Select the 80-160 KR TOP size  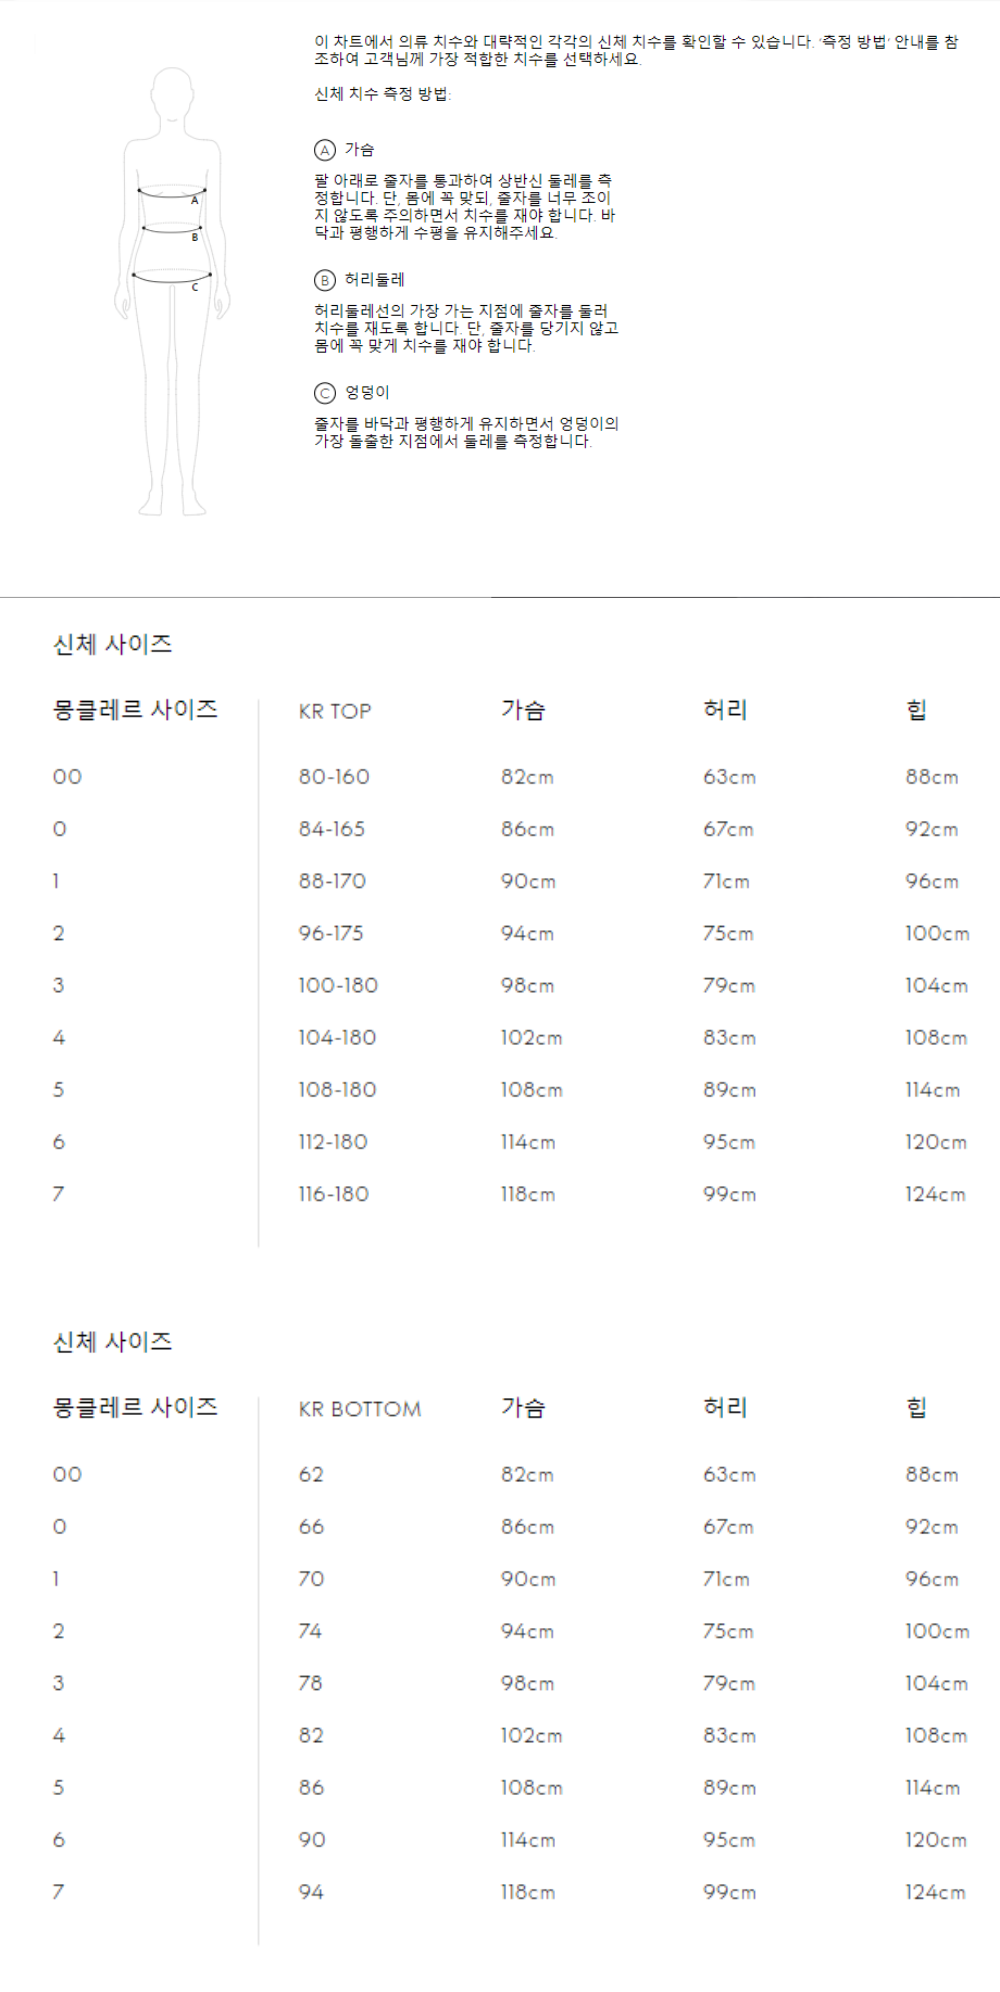click(334, 777)
